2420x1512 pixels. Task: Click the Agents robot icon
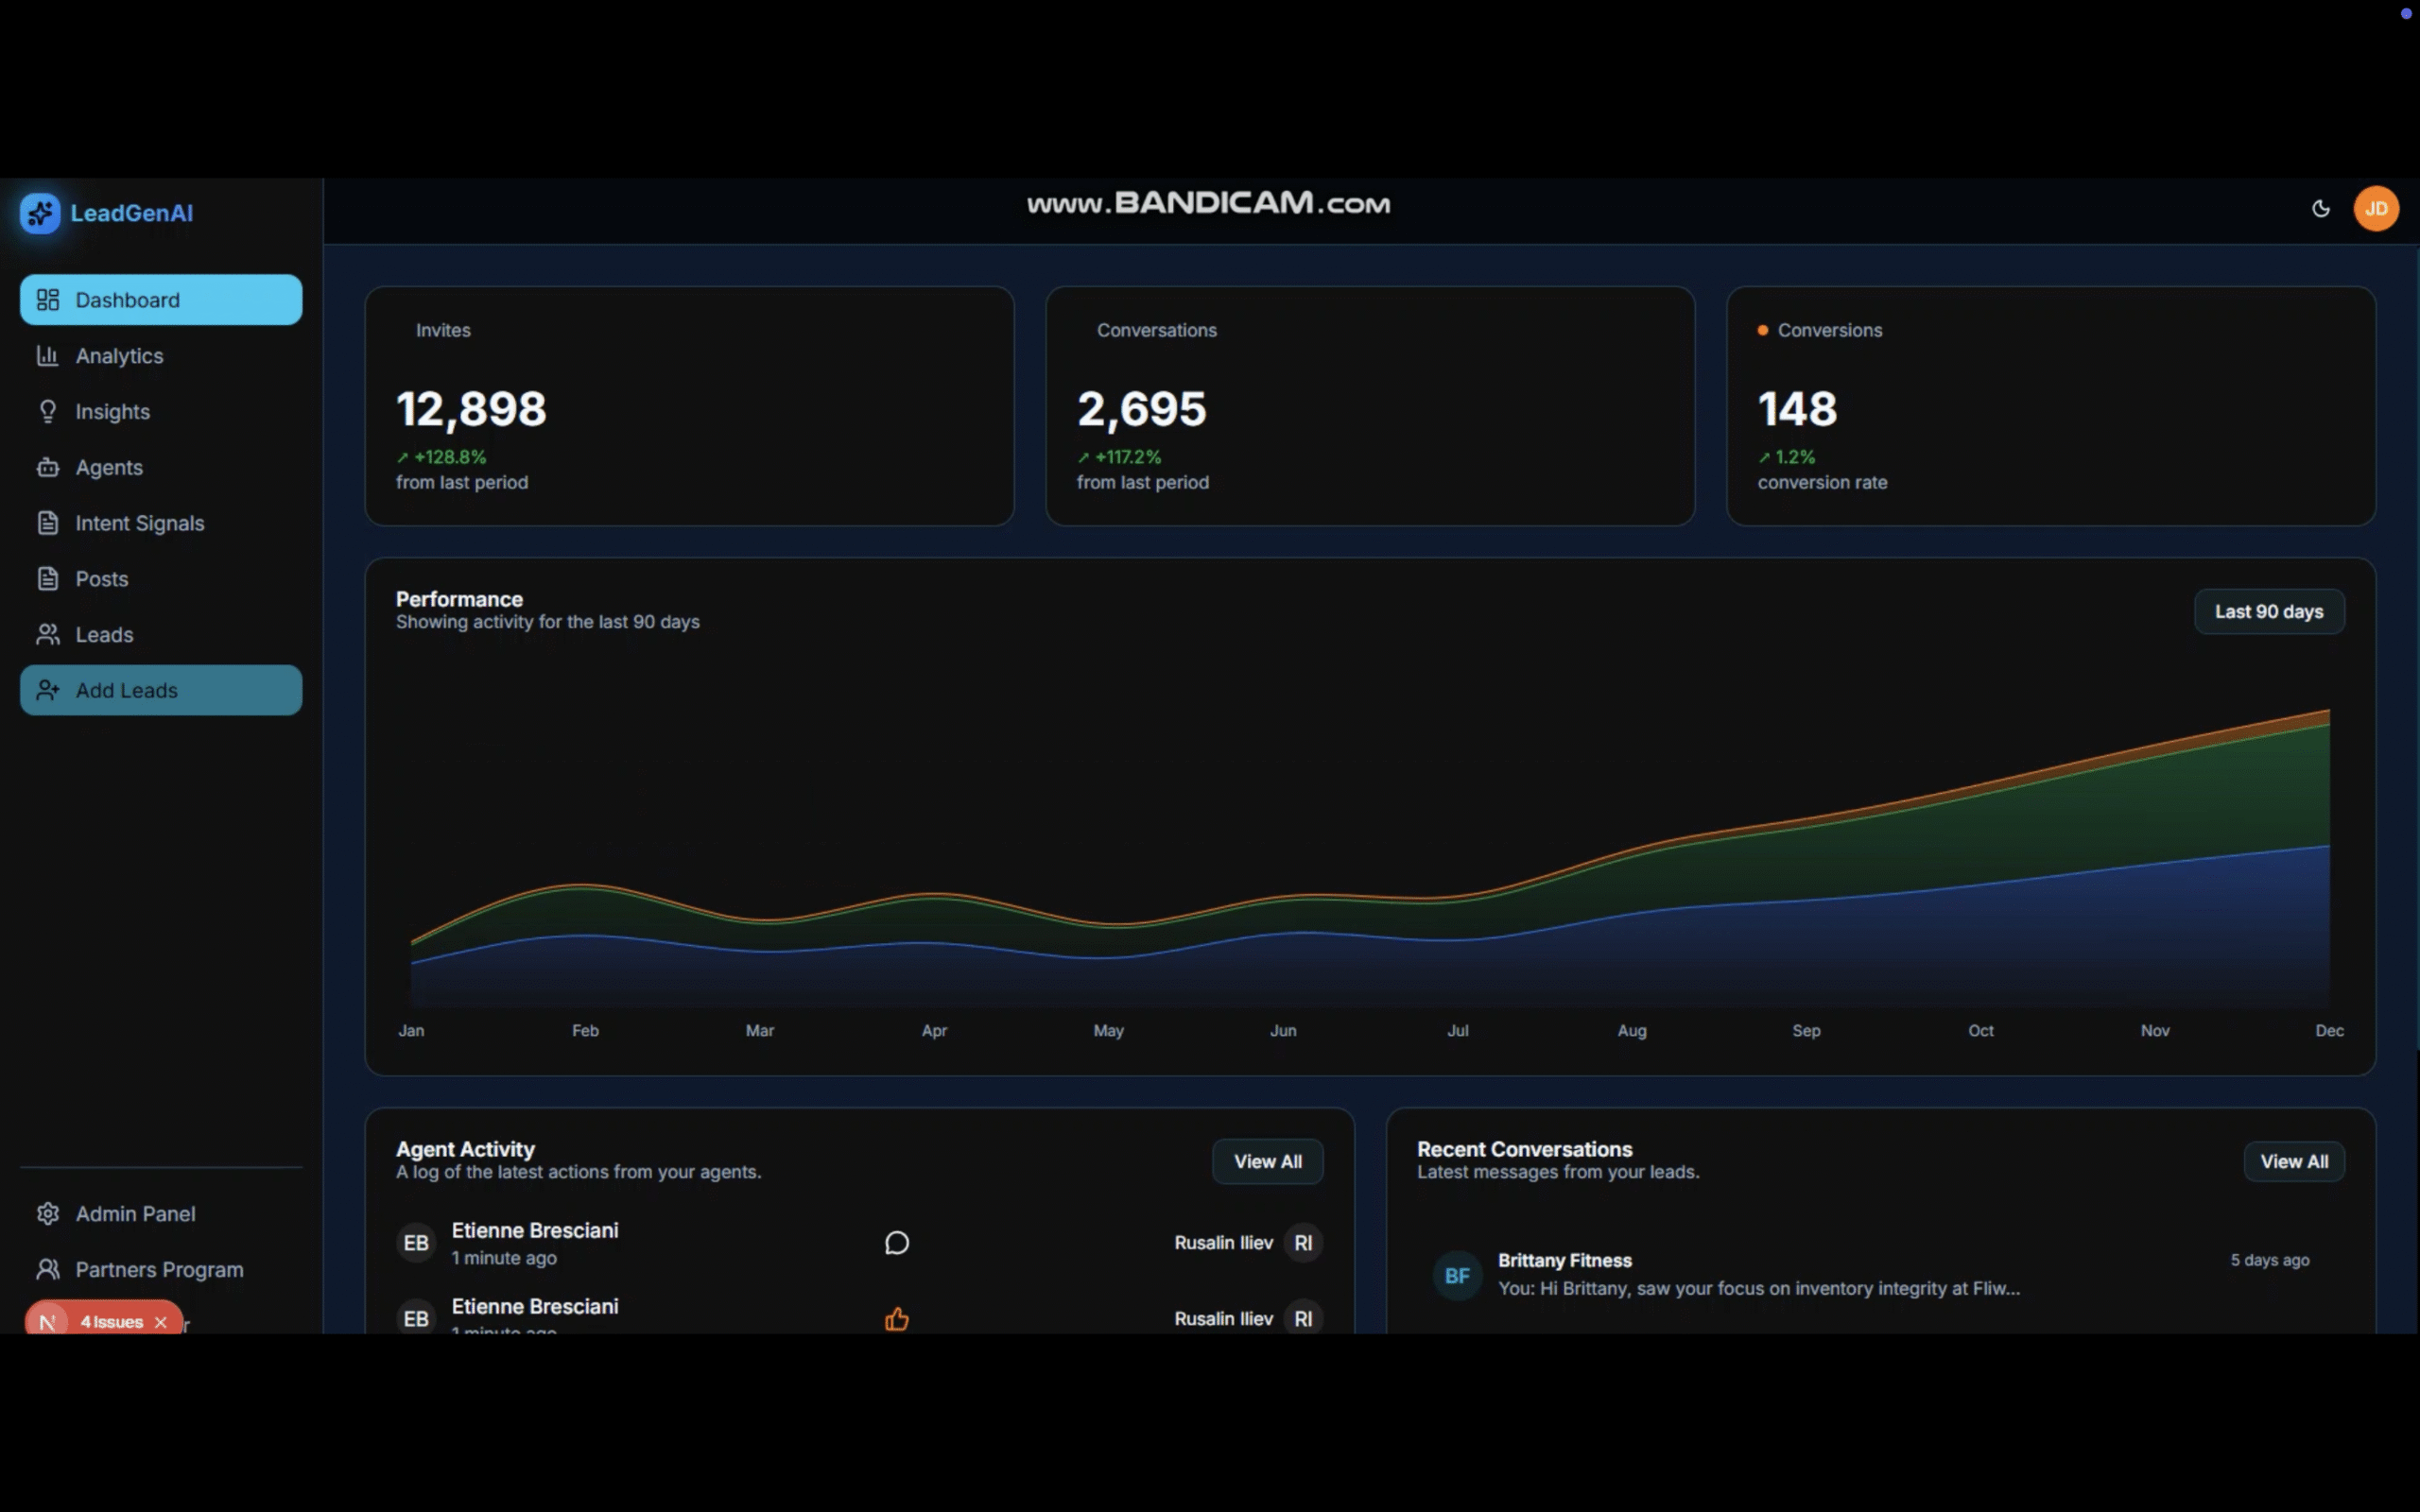(x=48, y=468)
